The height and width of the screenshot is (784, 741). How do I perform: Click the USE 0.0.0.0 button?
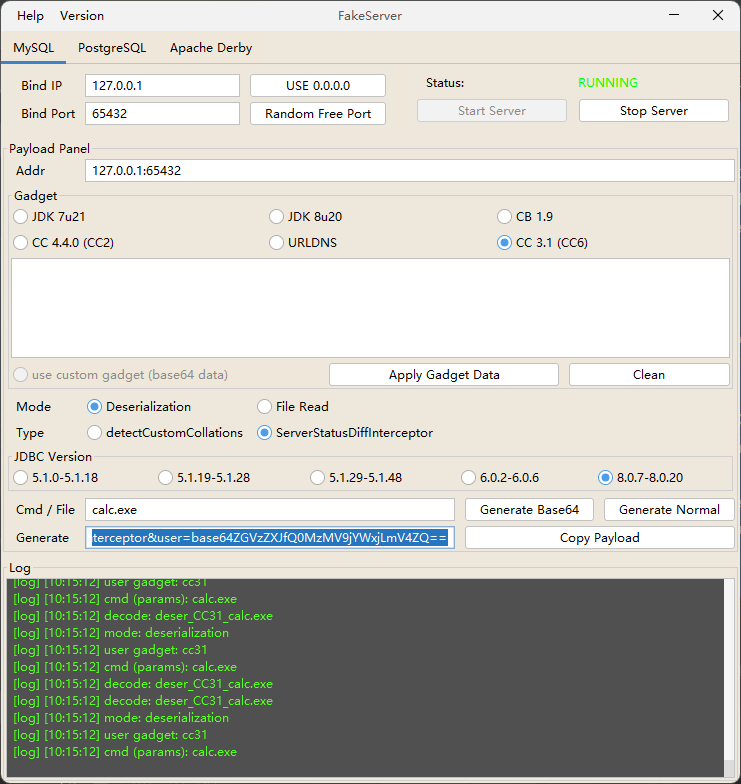[317, 86]
